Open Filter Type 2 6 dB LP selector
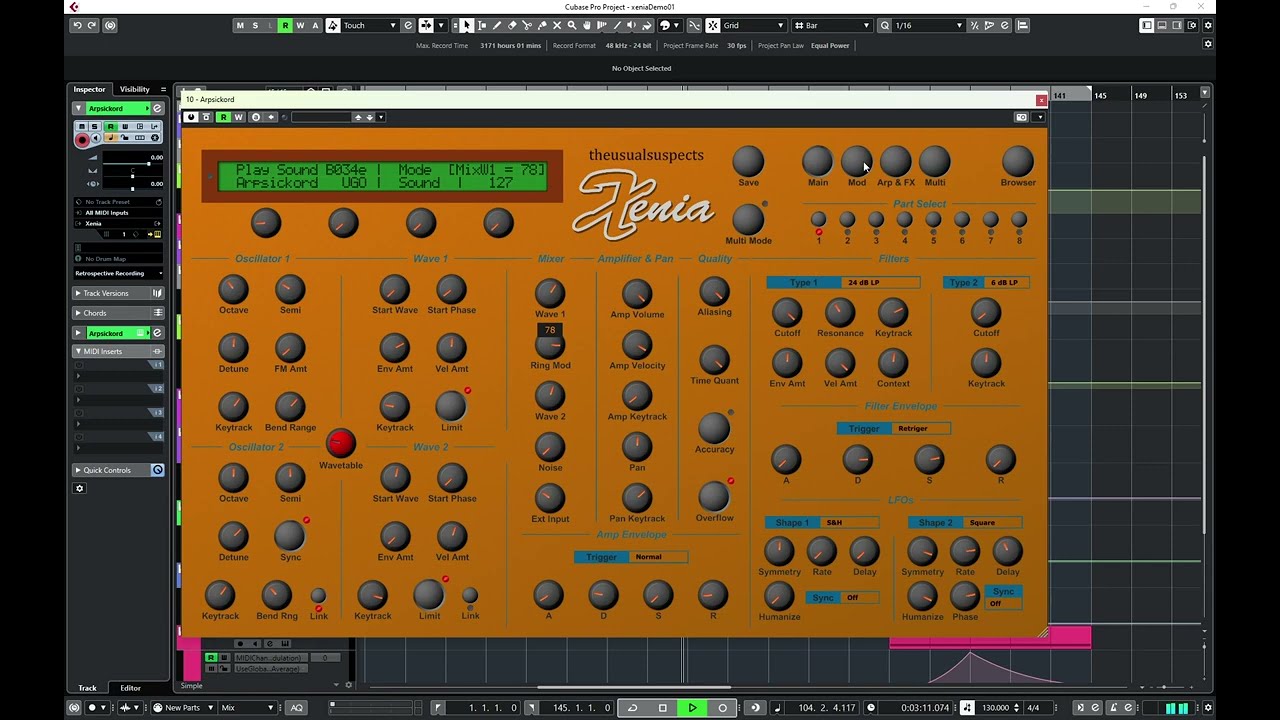The height and width of the screenshot is (720, 1280). 986,282
